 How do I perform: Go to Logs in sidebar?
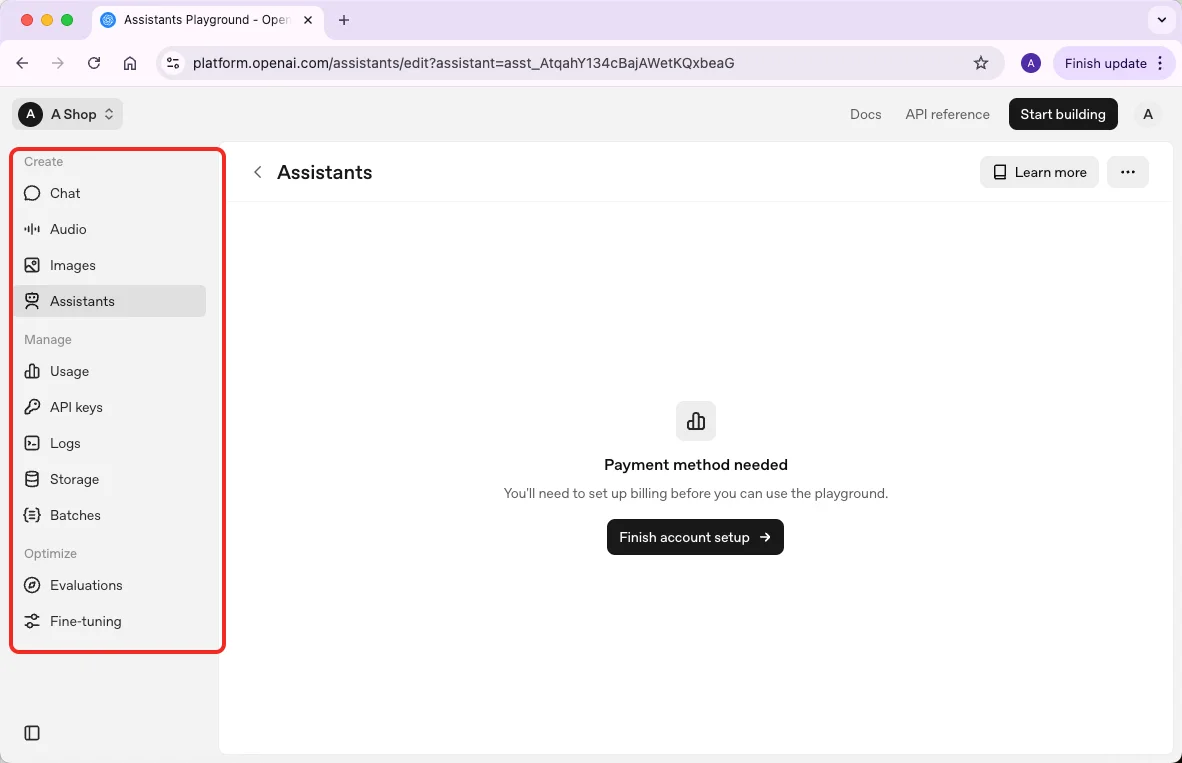click(65, 443)
